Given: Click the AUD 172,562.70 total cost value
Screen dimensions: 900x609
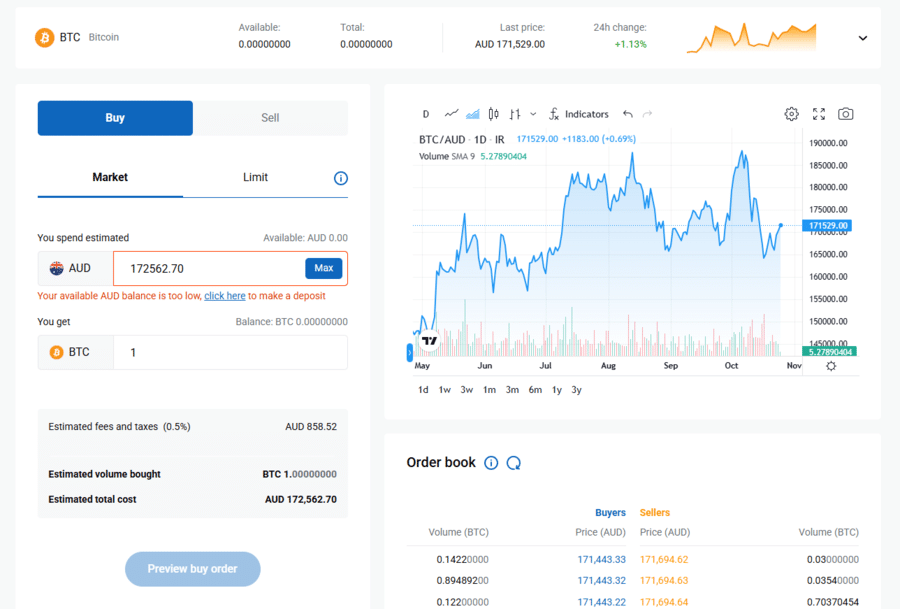Looking at the screenshot, I should [x=301, y=499].
